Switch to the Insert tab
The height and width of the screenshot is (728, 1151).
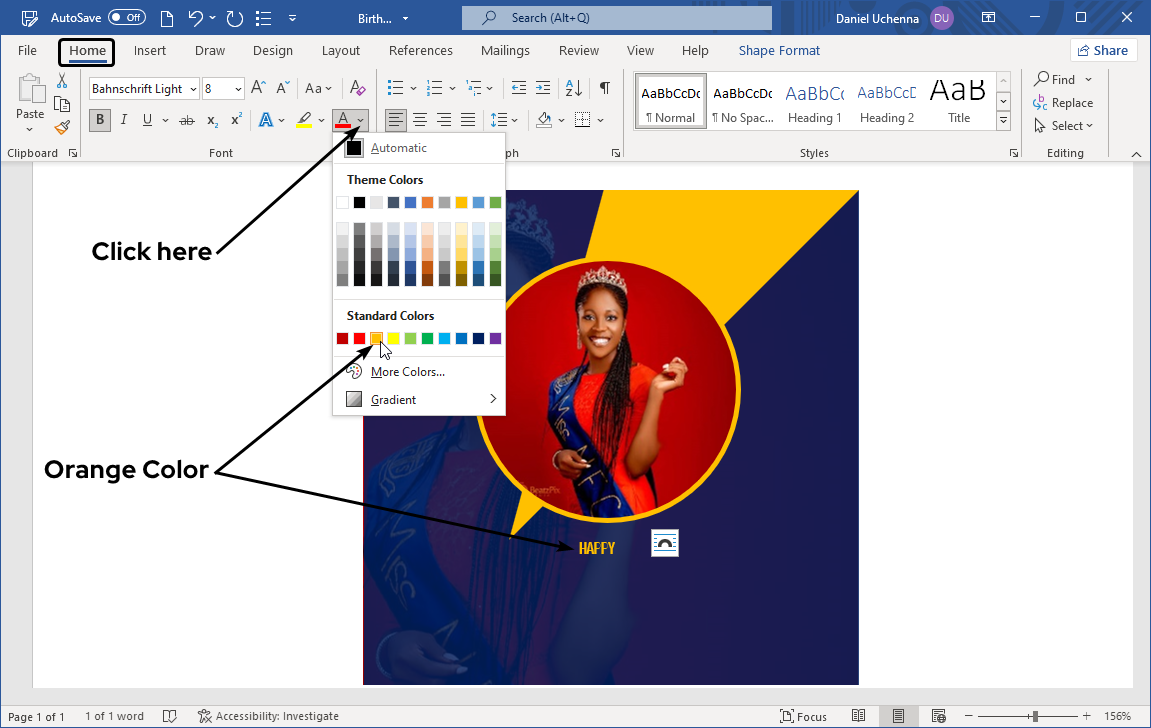pos(150,51)
